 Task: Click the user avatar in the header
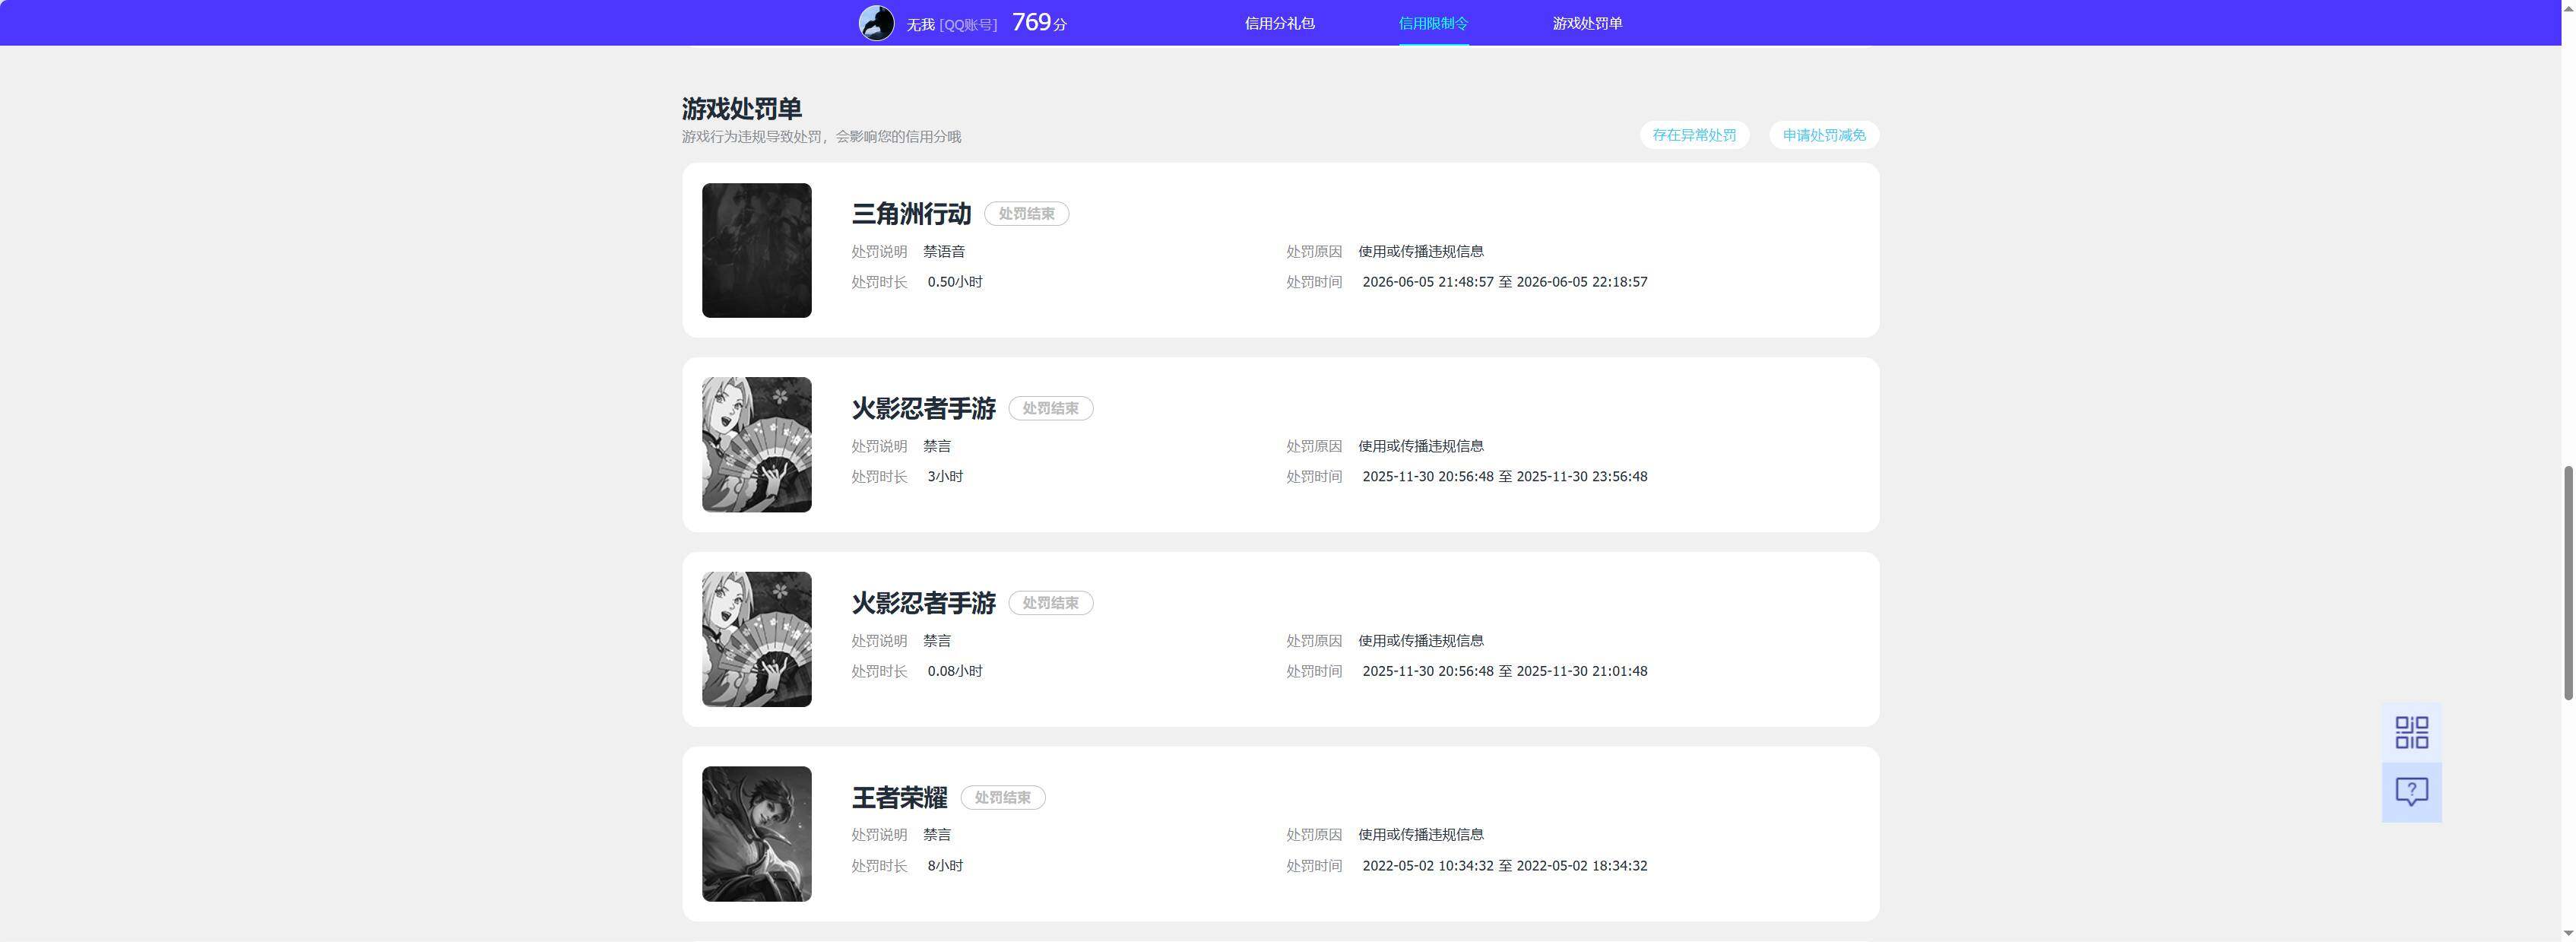[876, 23]
